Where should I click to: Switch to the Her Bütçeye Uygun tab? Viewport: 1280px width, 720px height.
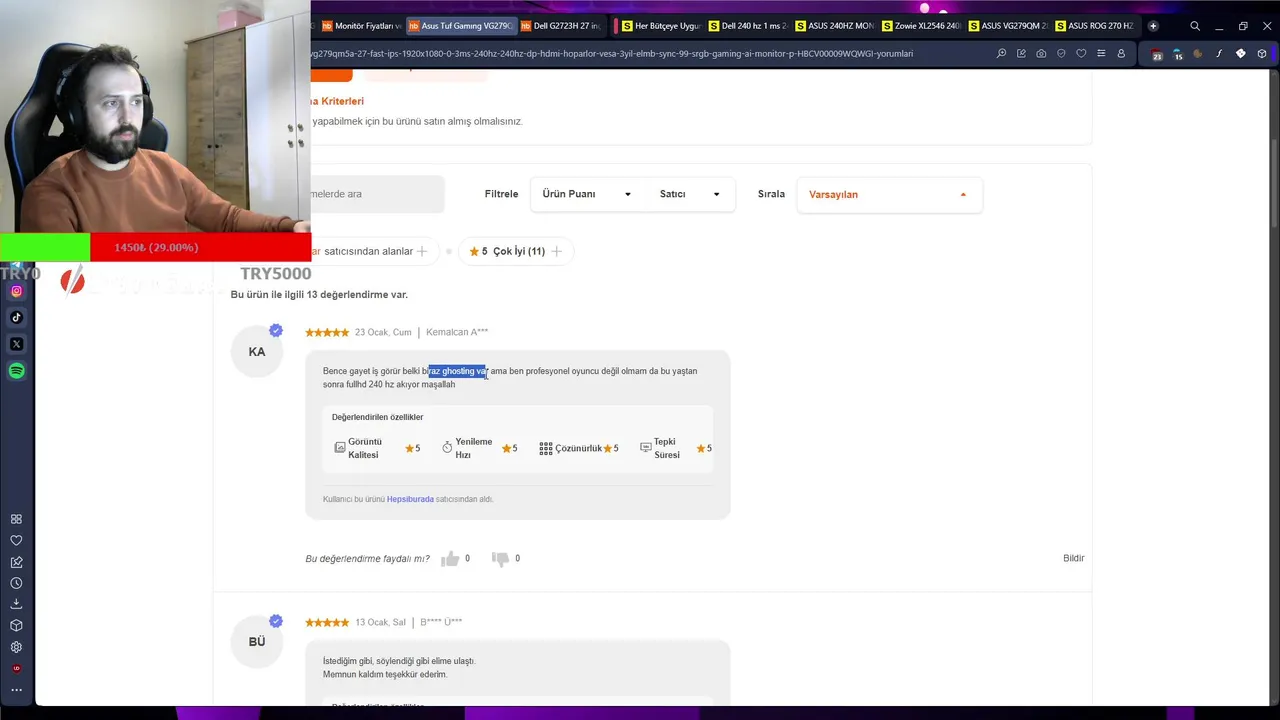(x=661, y=26)
